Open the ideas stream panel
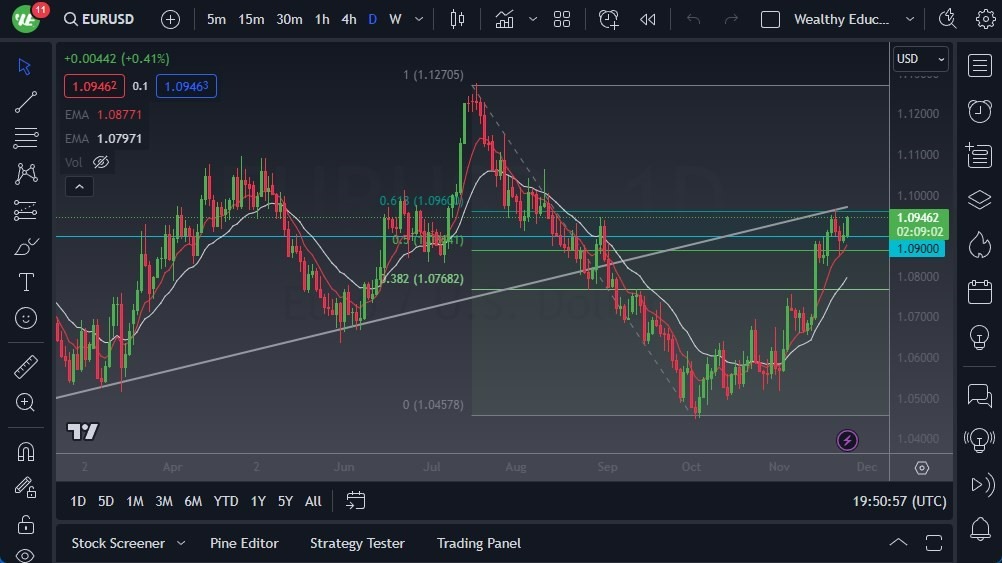The image size is (1002, 563). coord(980,440)
